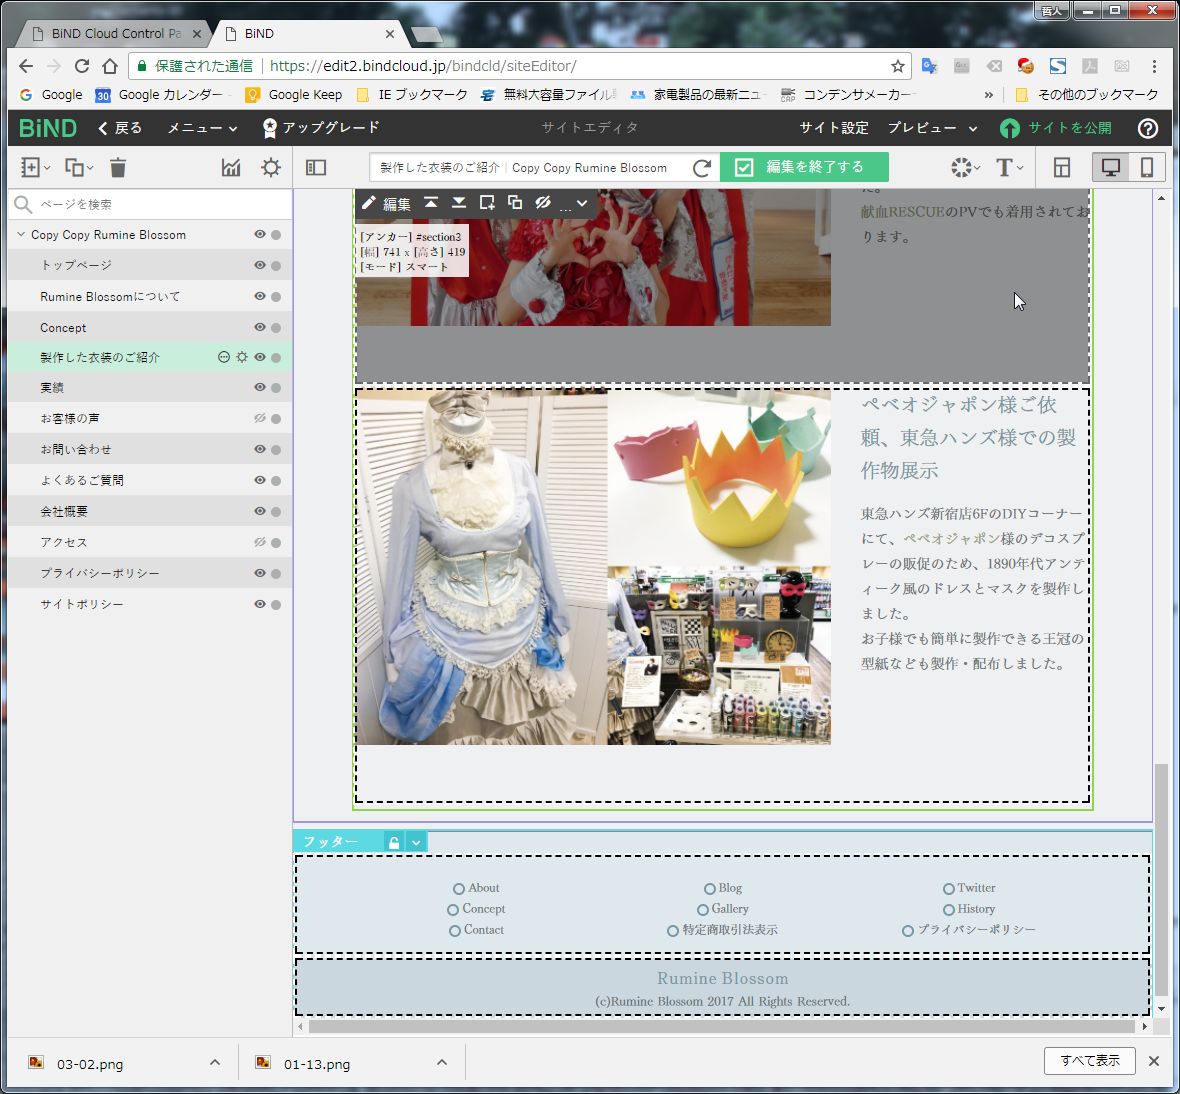Open the dress-up theme wheel icon
The image size is (1180, 1094).
(x=964, y=167)
